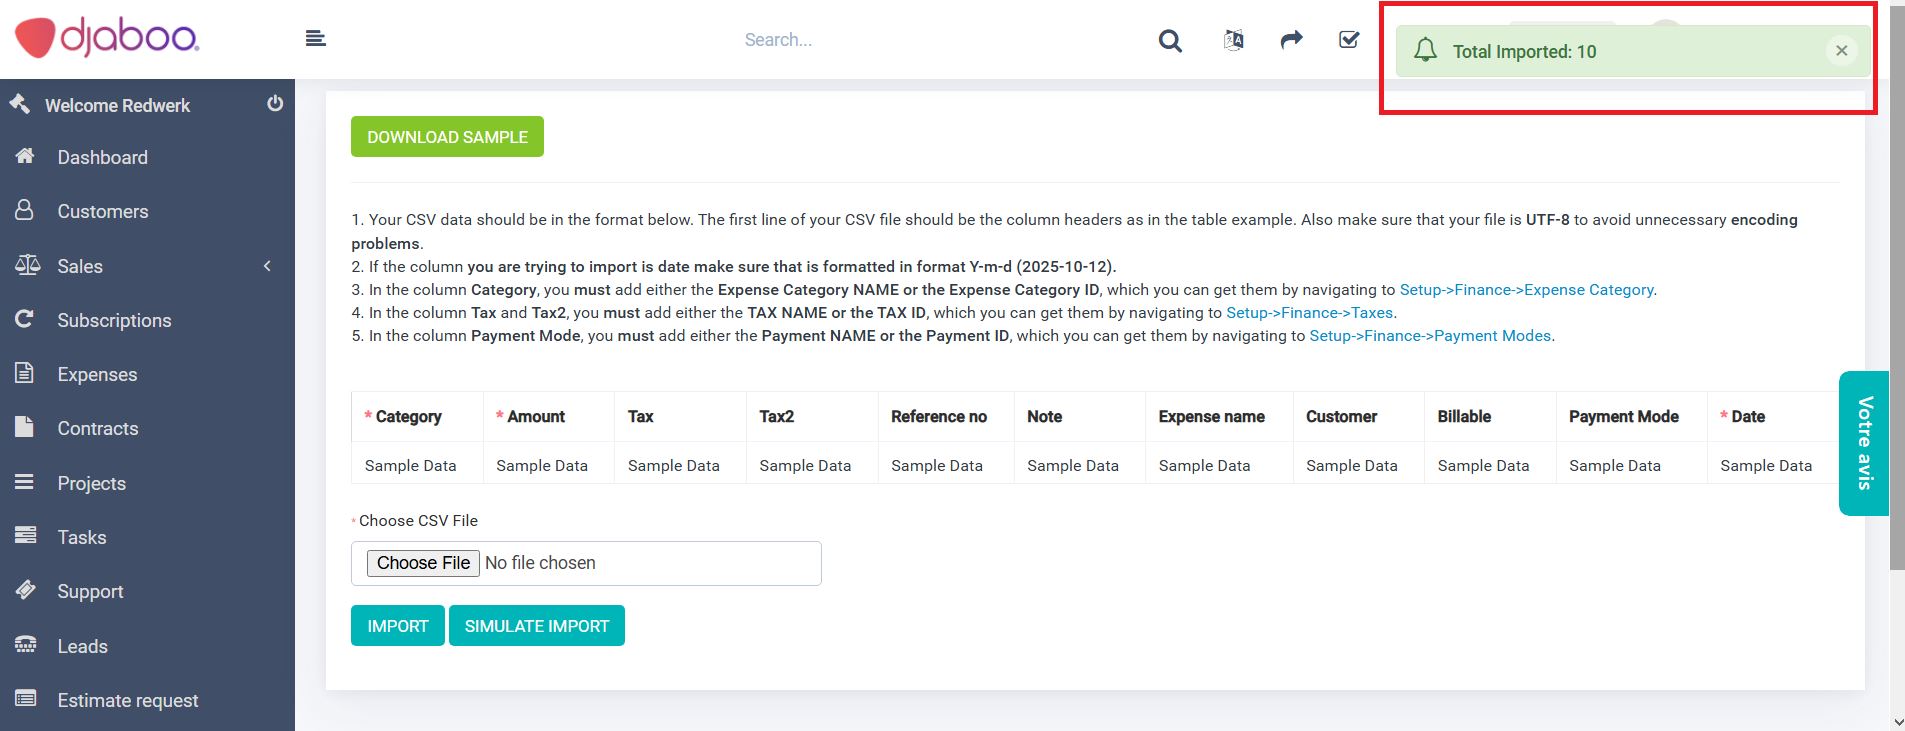Click the page vertical scrollbar
Viewport: 1905px width, 731px height.
tap(1897, 290)
